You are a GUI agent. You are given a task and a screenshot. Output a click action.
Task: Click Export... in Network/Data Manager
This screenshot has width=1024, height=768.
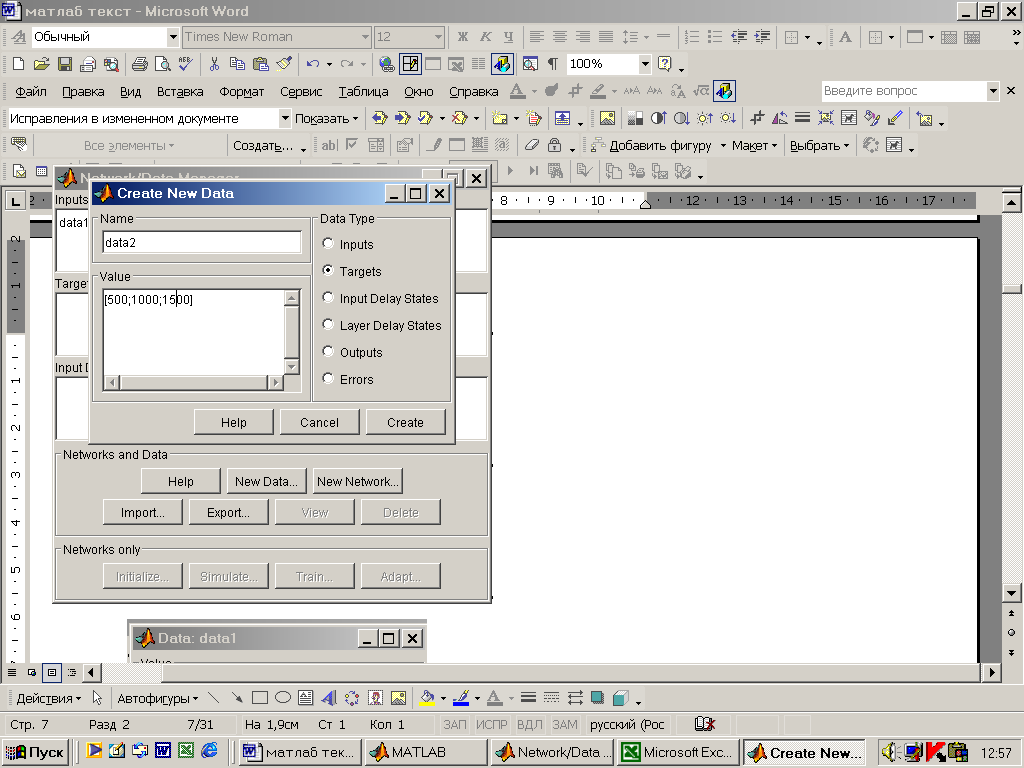[229, 513]
